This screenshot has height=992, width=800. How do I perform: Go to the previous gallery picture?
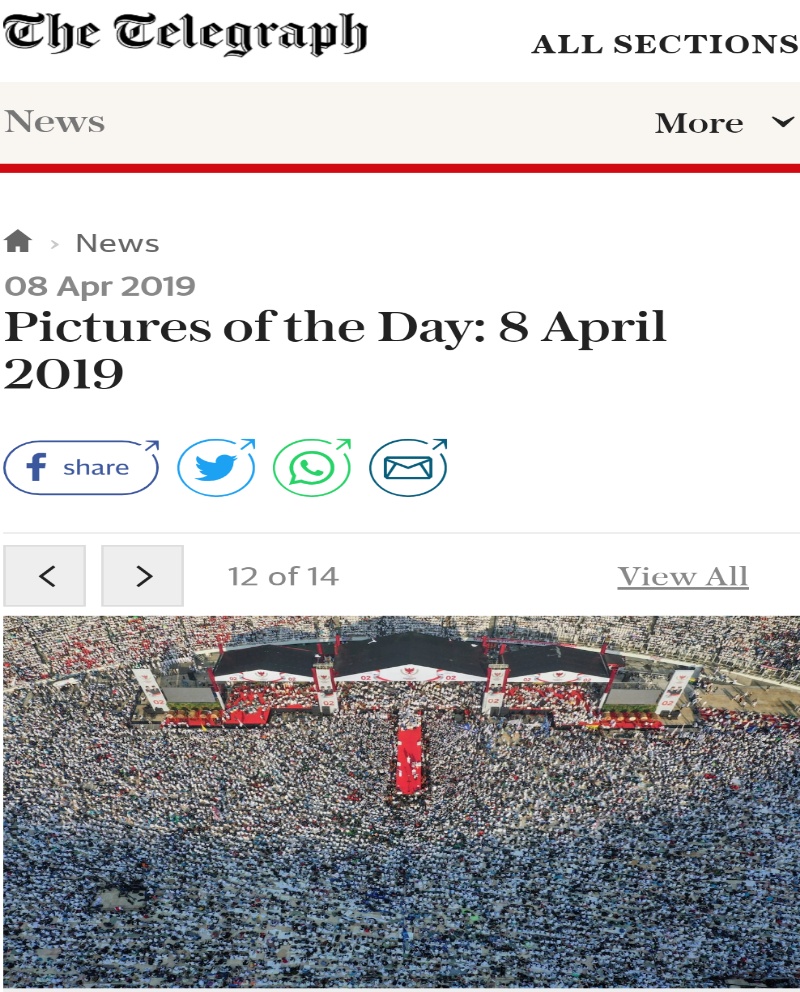pyautogui.click(x=45, y=576)
